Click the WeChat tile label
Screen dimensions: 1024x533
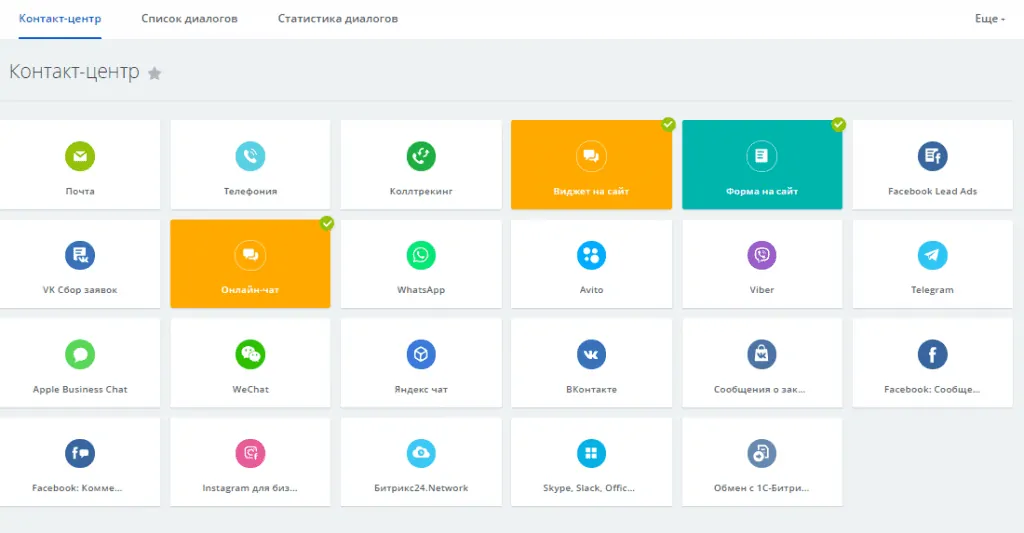point(250,389)
